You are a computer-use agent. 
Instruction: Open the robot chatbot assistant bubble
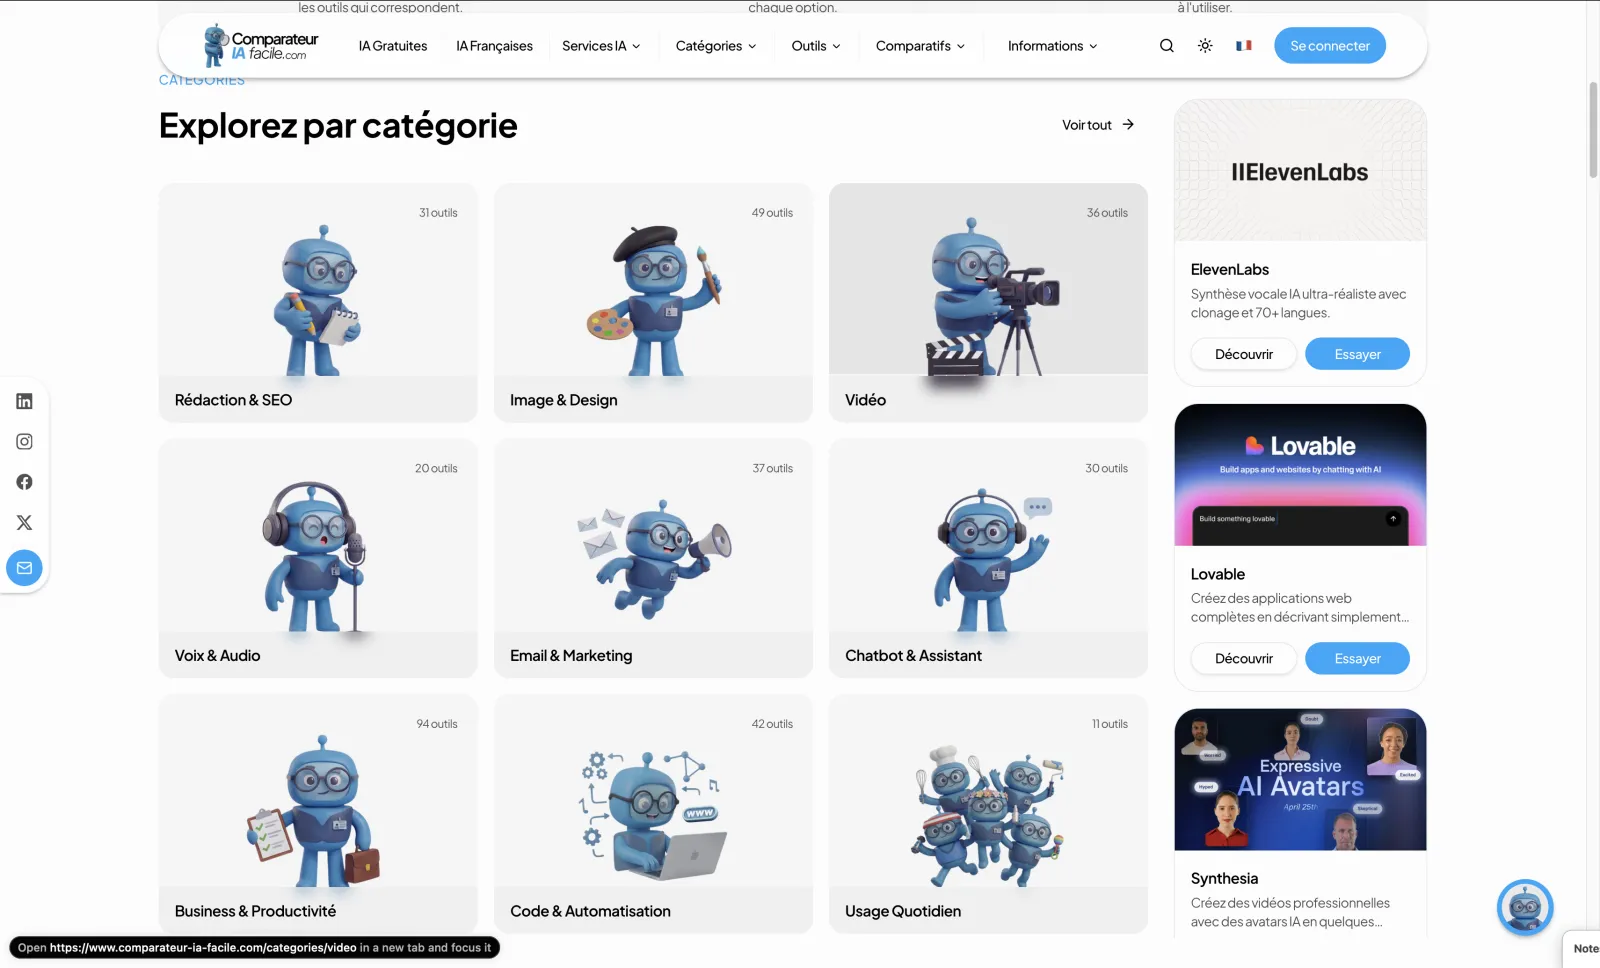(x=1524, y=907)
